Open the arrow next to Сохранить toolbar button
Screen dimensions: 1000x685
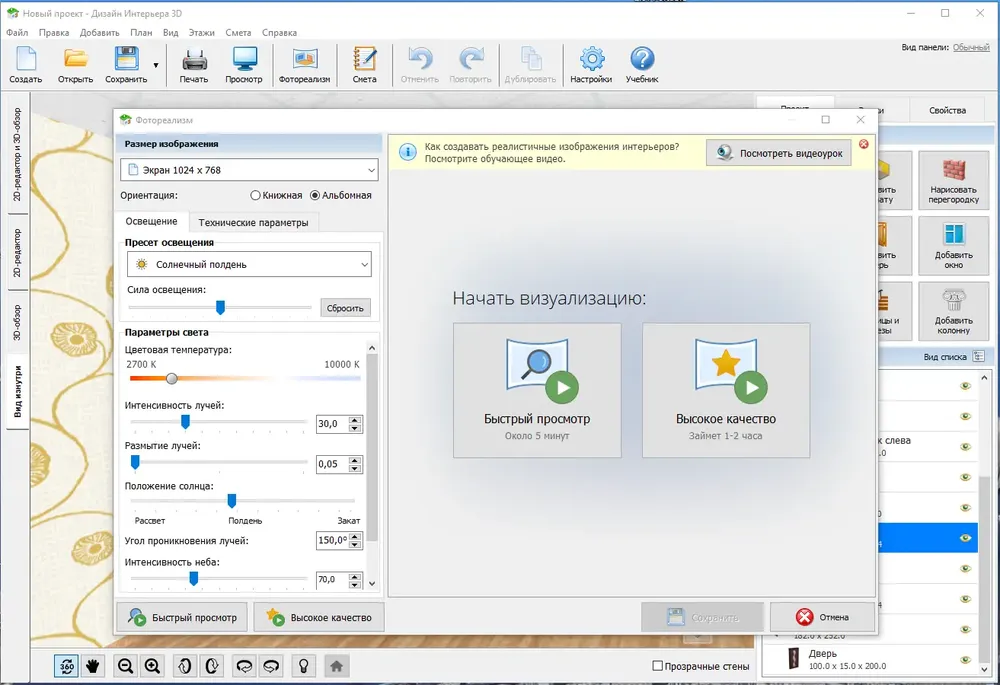[x=156, y=65]
